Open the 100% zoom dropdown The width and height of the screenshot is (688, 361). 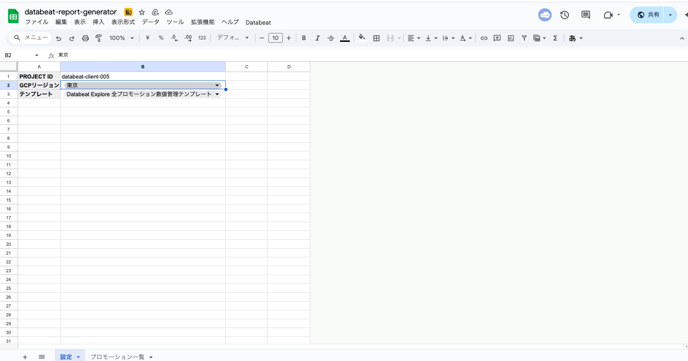[122, 38]
